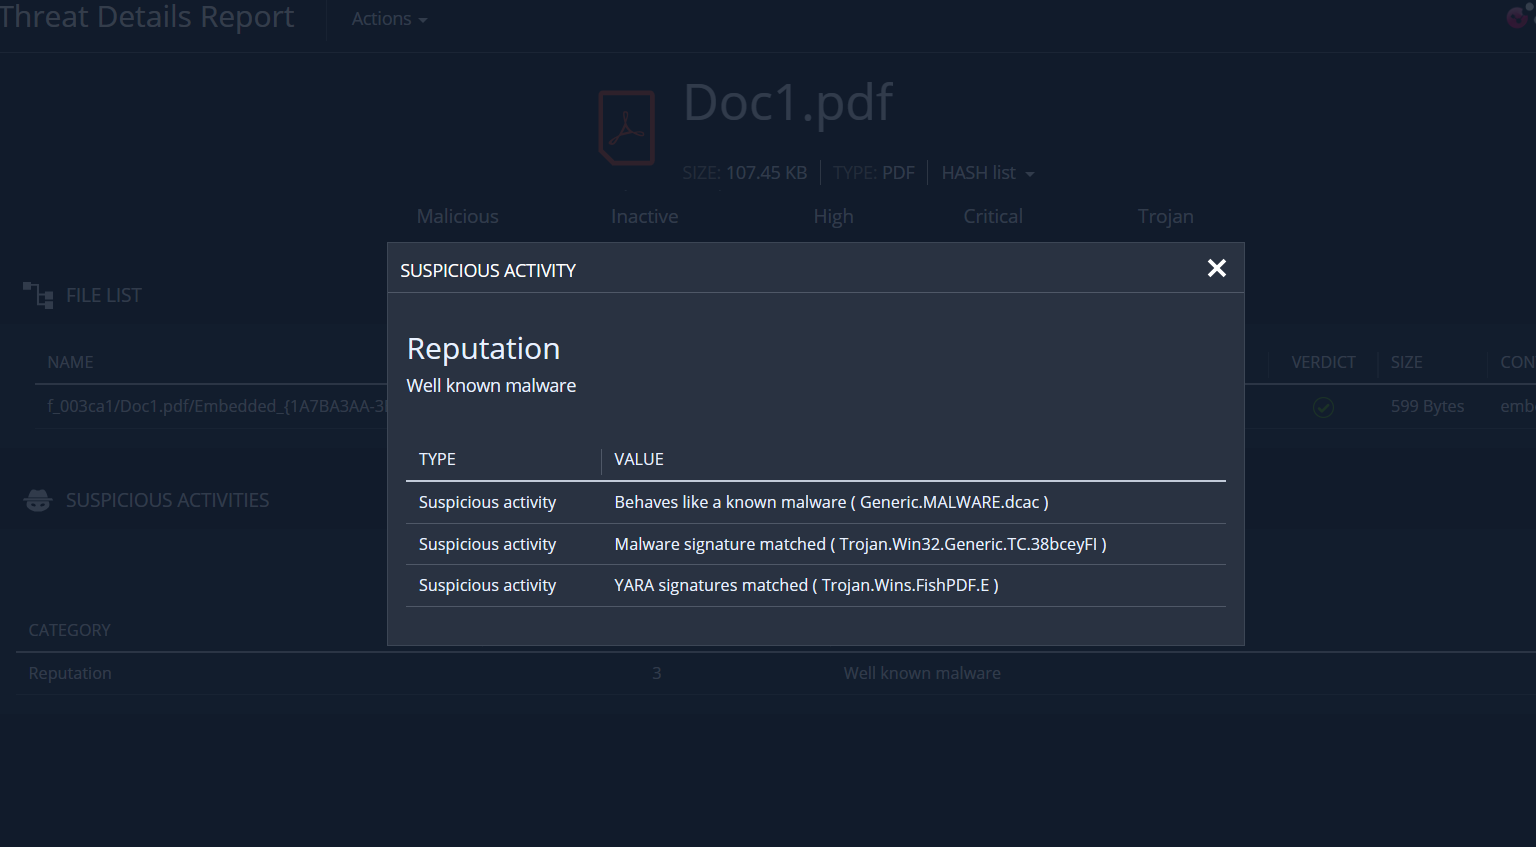Viewport: 1536px width, 847px height.
Task: Click the File List tree icon
Action: [38, 295]
